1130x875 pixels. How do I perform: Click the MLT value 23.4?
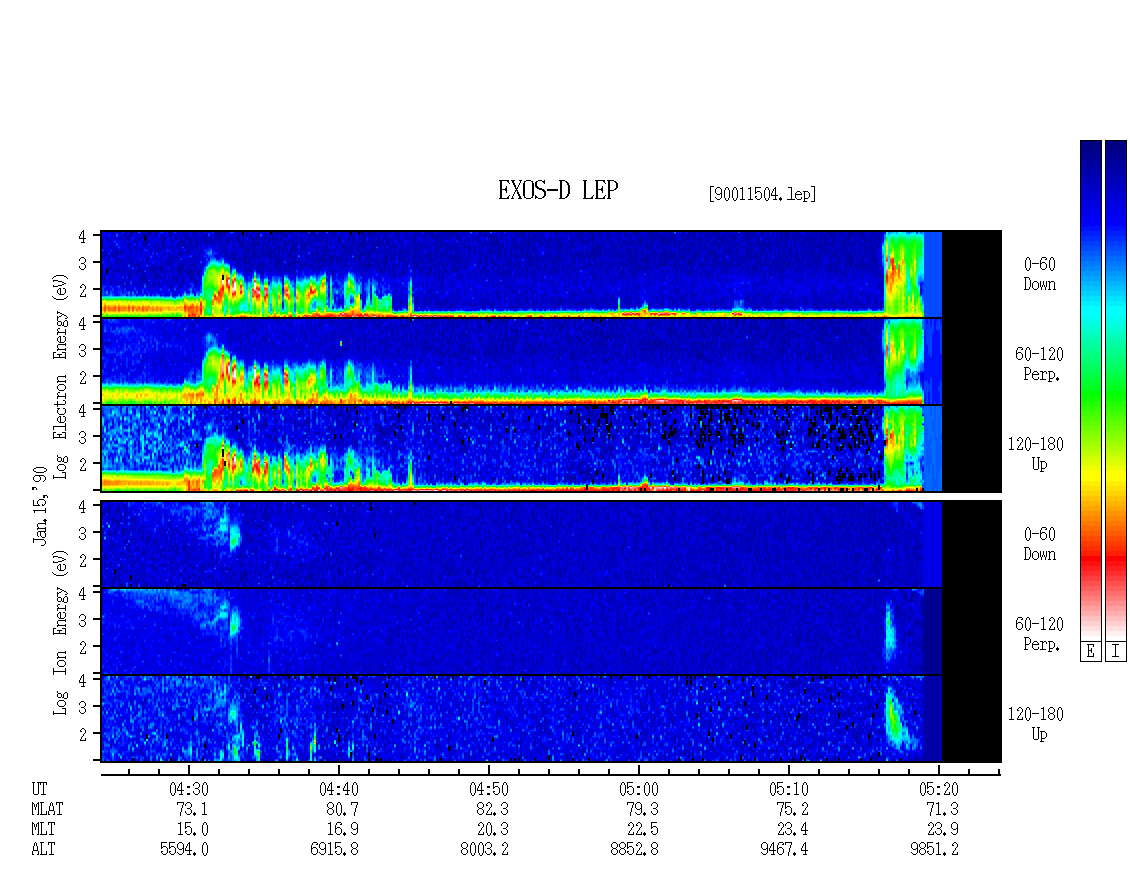(792, 830)
